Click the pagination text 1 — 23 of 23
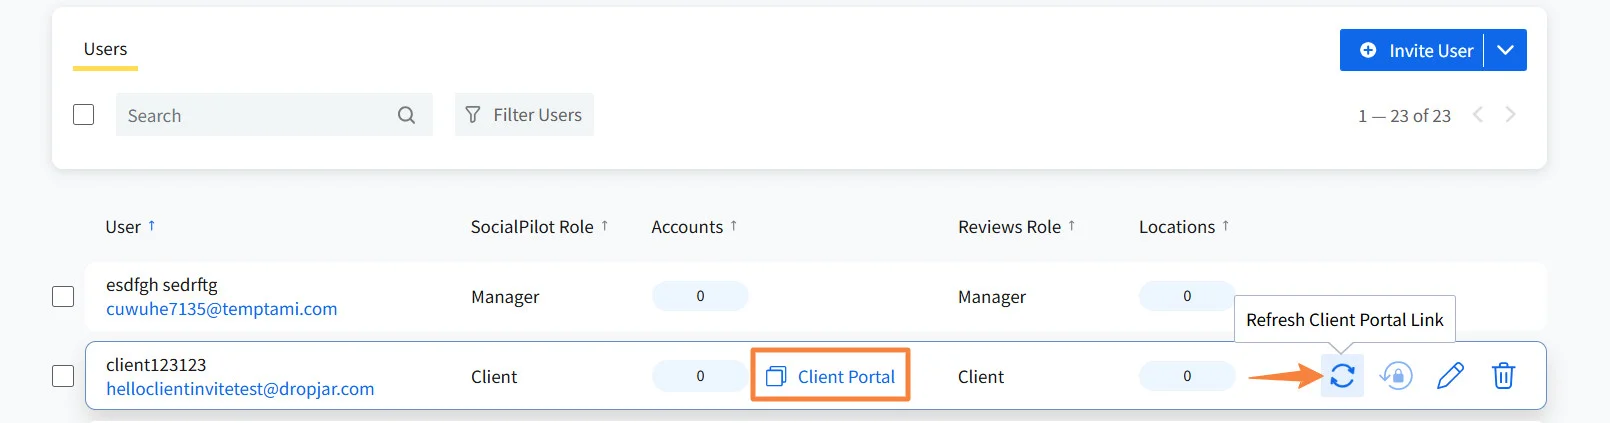Image resolution: width=1610 pixels, height=423 pixels. [1404, 116]
